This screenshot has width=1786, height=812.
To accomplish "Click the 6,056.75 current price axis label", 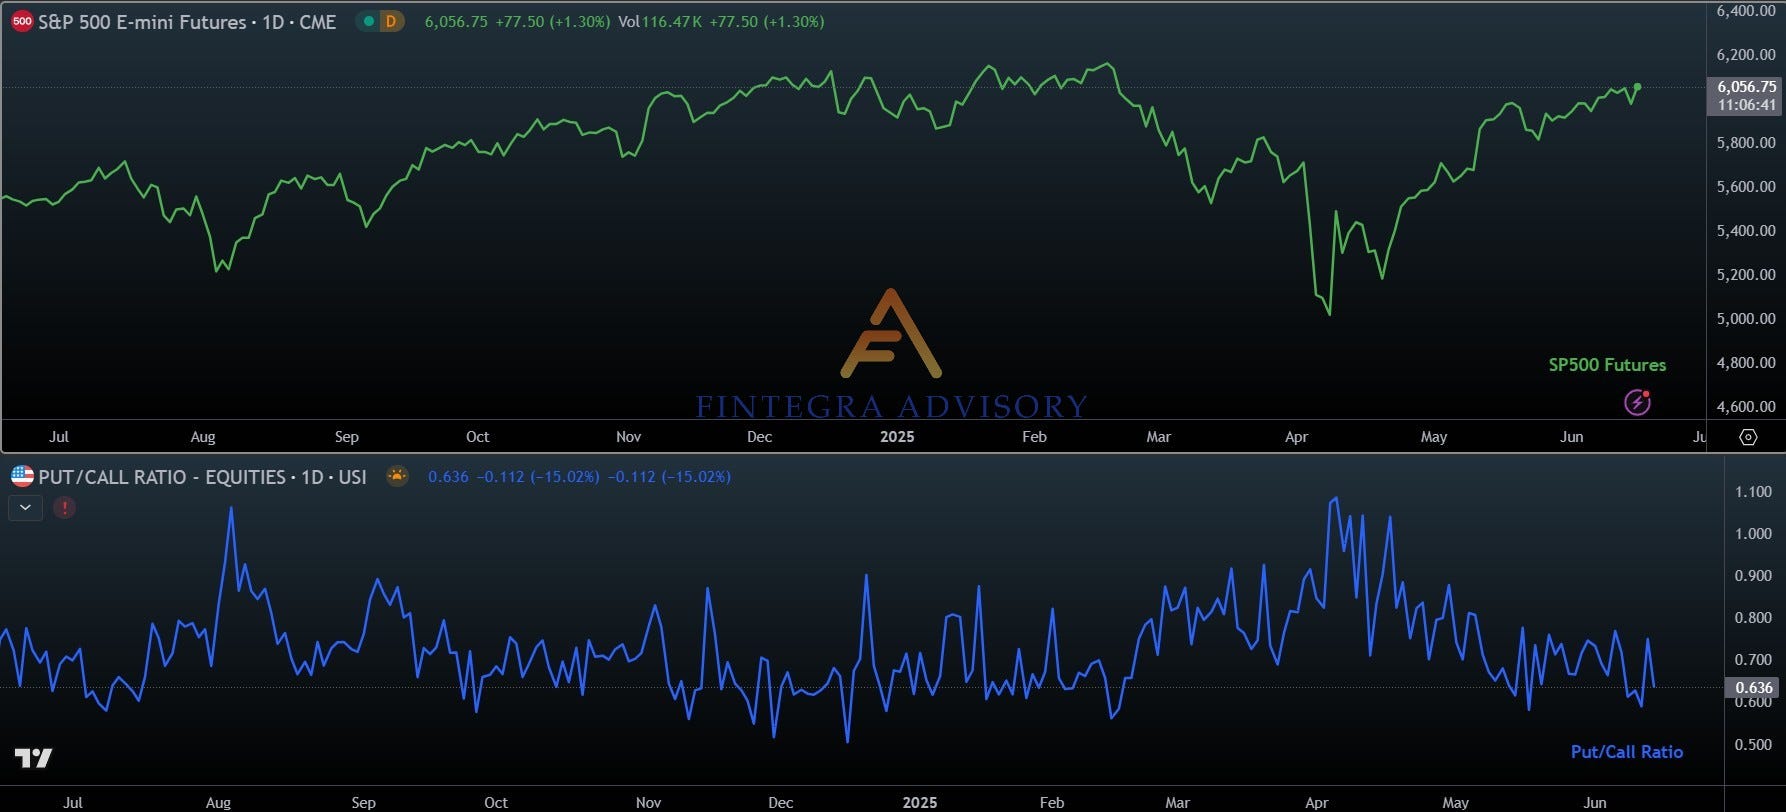I will coord(1747,87).
